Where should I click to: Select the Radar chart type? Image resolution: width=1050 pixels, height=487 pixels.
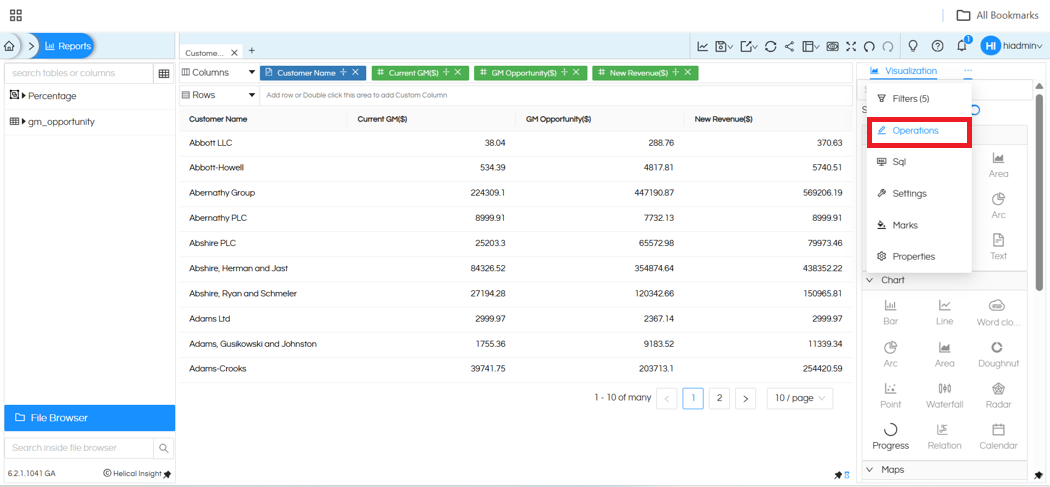click(998, 395)
